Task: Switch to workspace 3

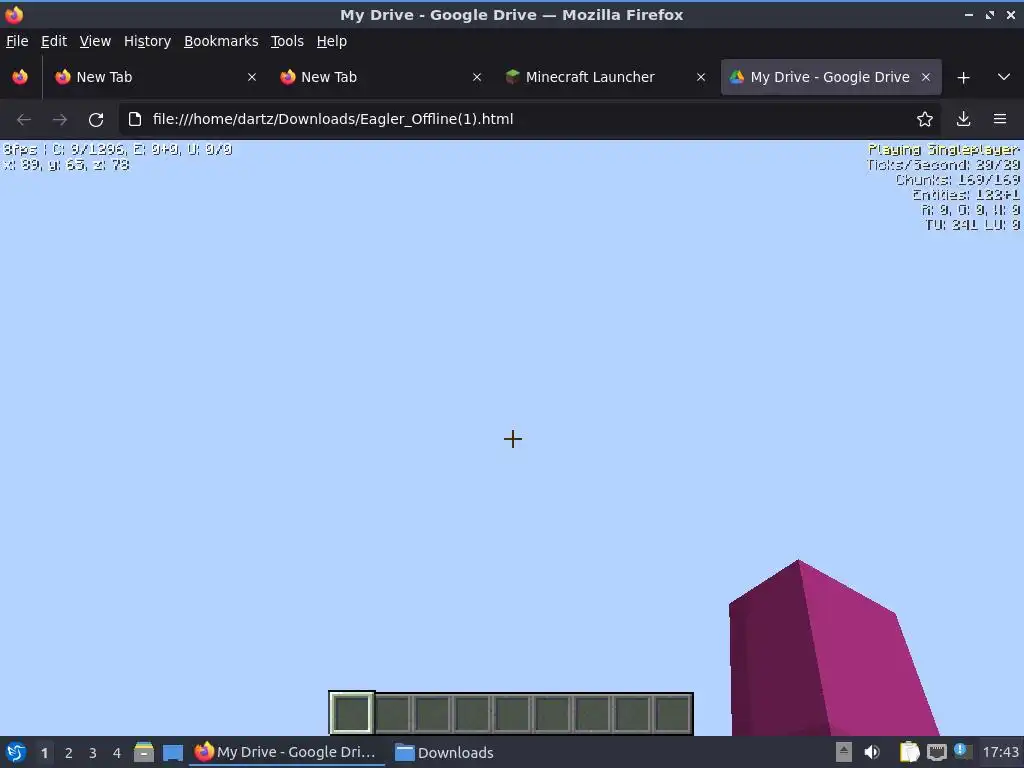Action: pos(93,753)
